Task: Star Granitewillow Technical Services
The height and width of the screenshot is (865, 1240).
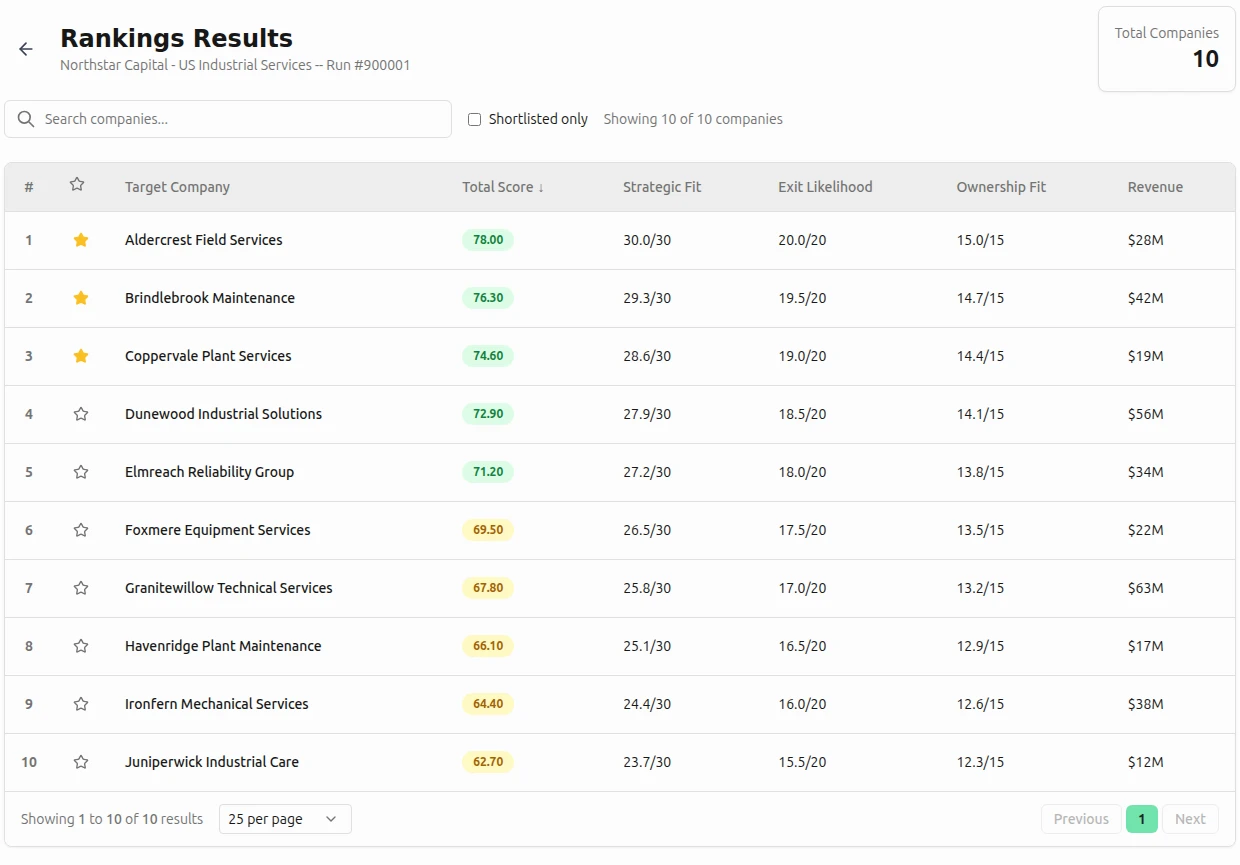Action: point(81,588)
